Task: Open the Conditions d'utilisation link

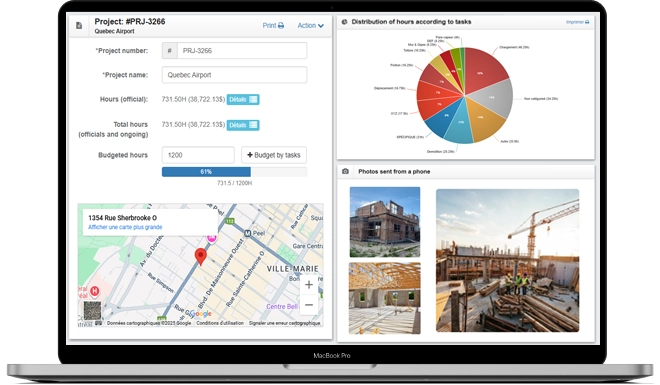Action: tap(220, 323)
